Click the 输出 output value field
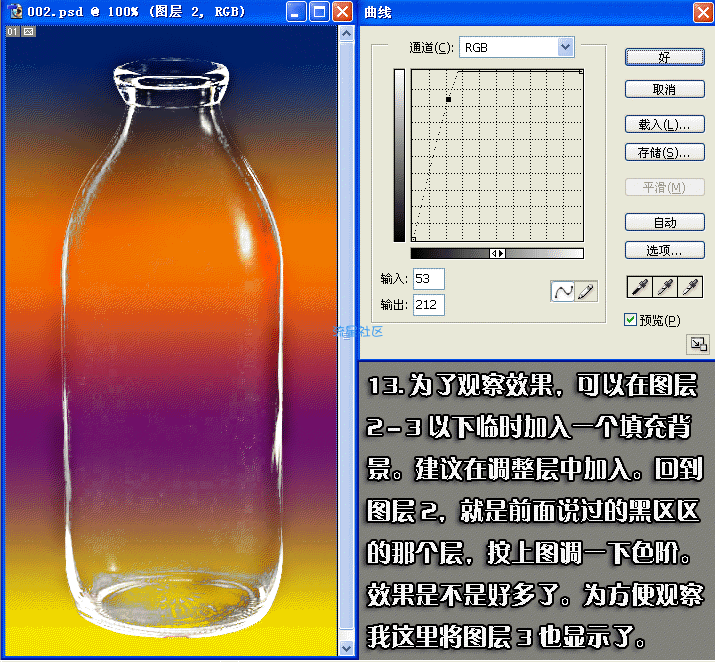The height and width of the screenshot is (662, 715). [429, 305]
